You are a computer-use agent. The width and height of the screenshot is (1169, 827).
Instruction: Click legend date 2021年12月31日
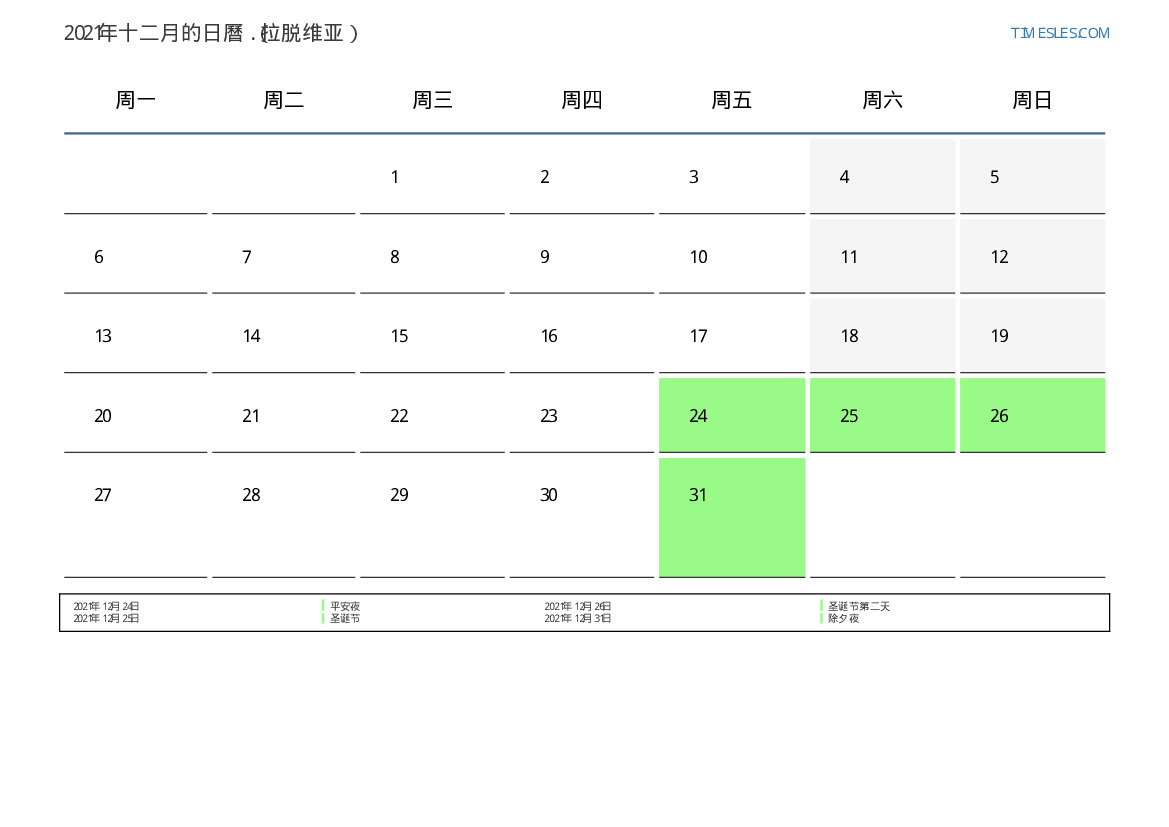[578, 618]
